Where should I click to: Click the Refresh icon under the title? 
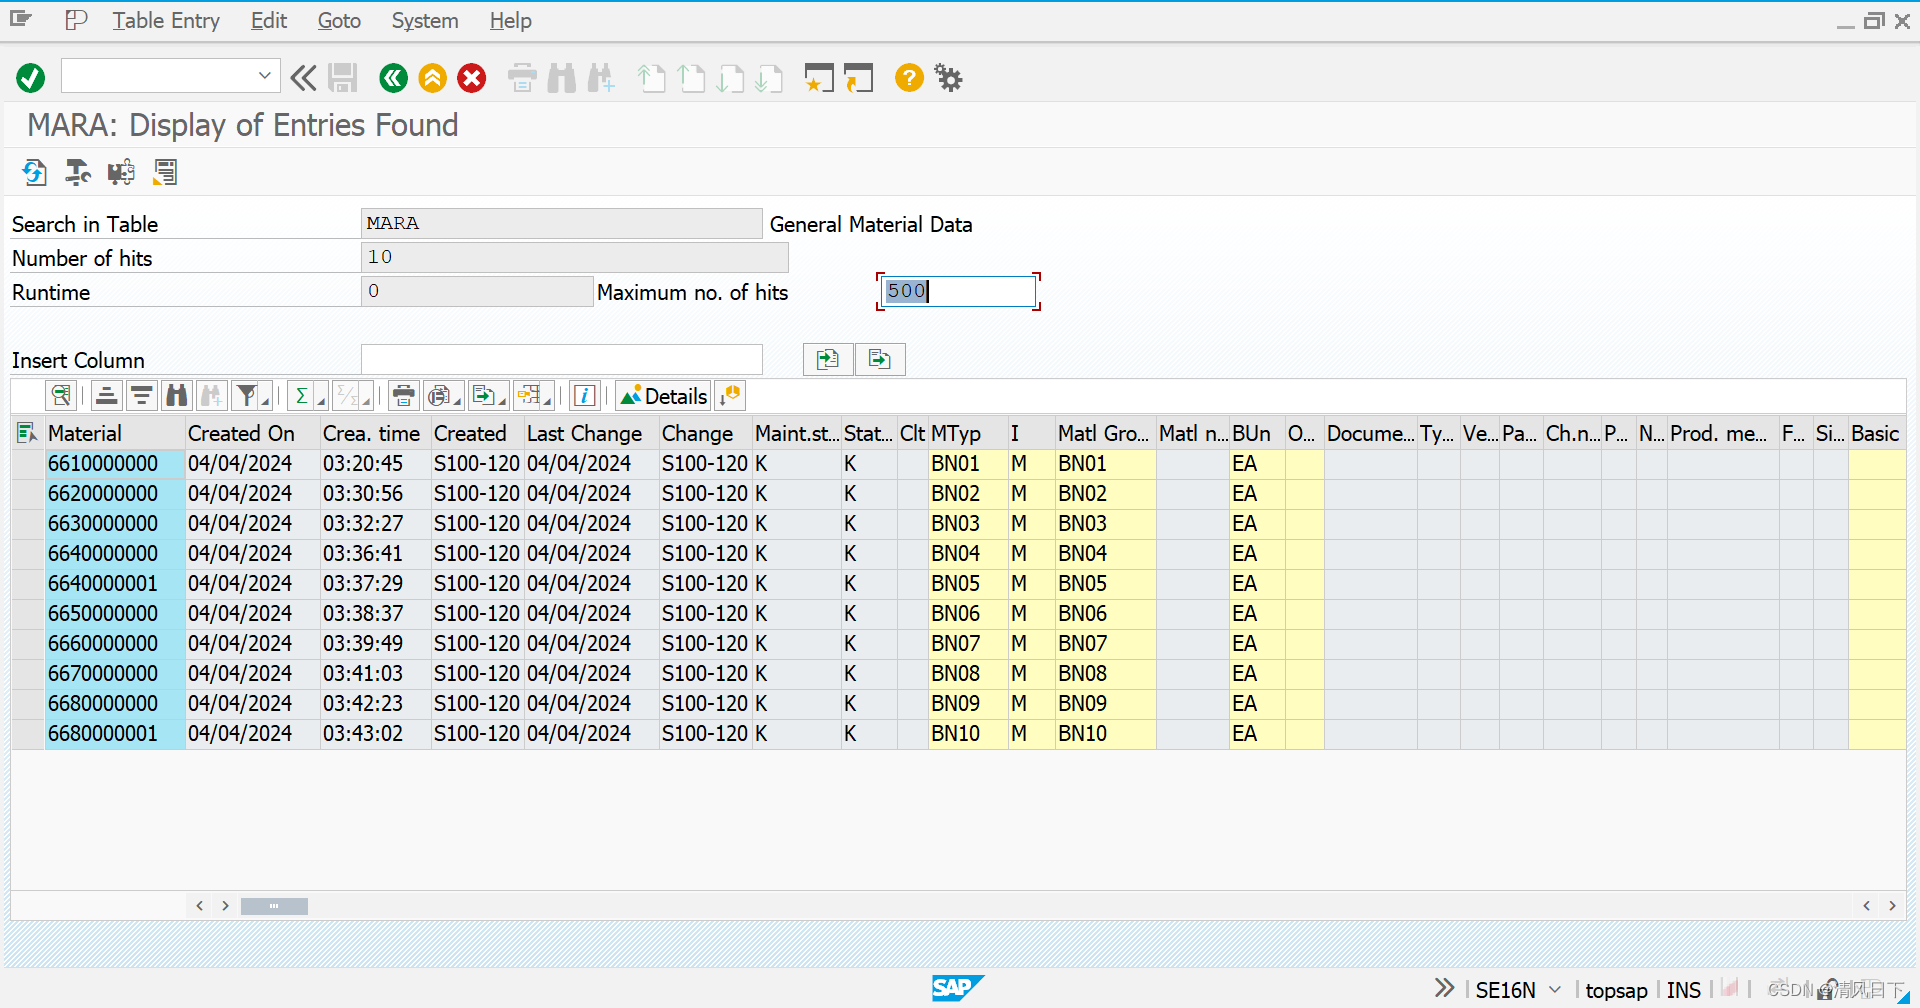coord(34,172)
